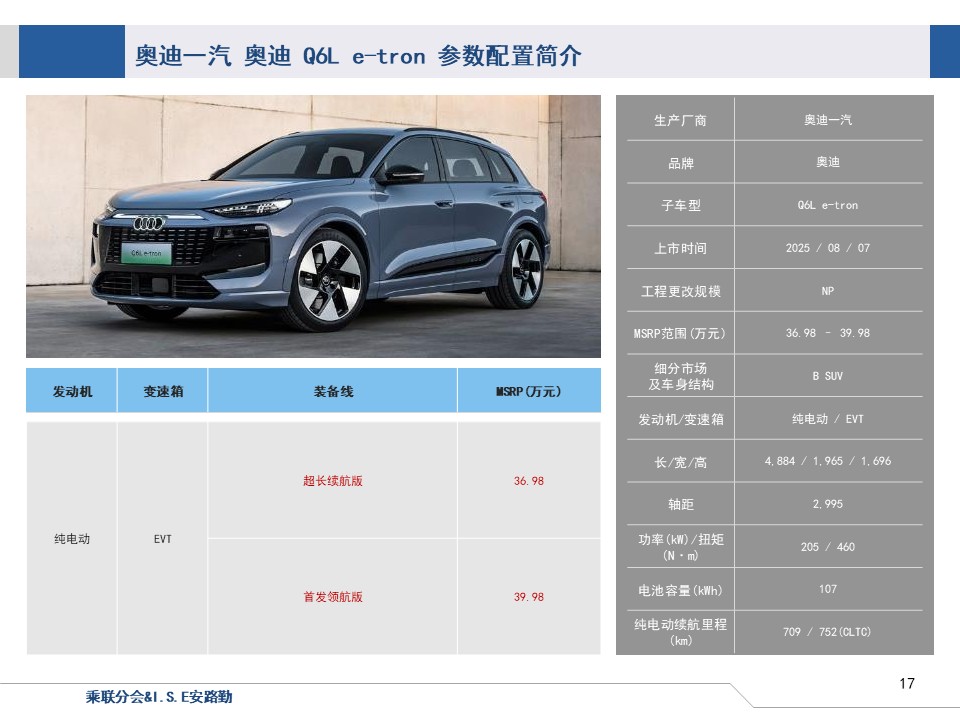Click the 39.98 price in trim table
Screen dimensions: 960x720
coord(528,596)
